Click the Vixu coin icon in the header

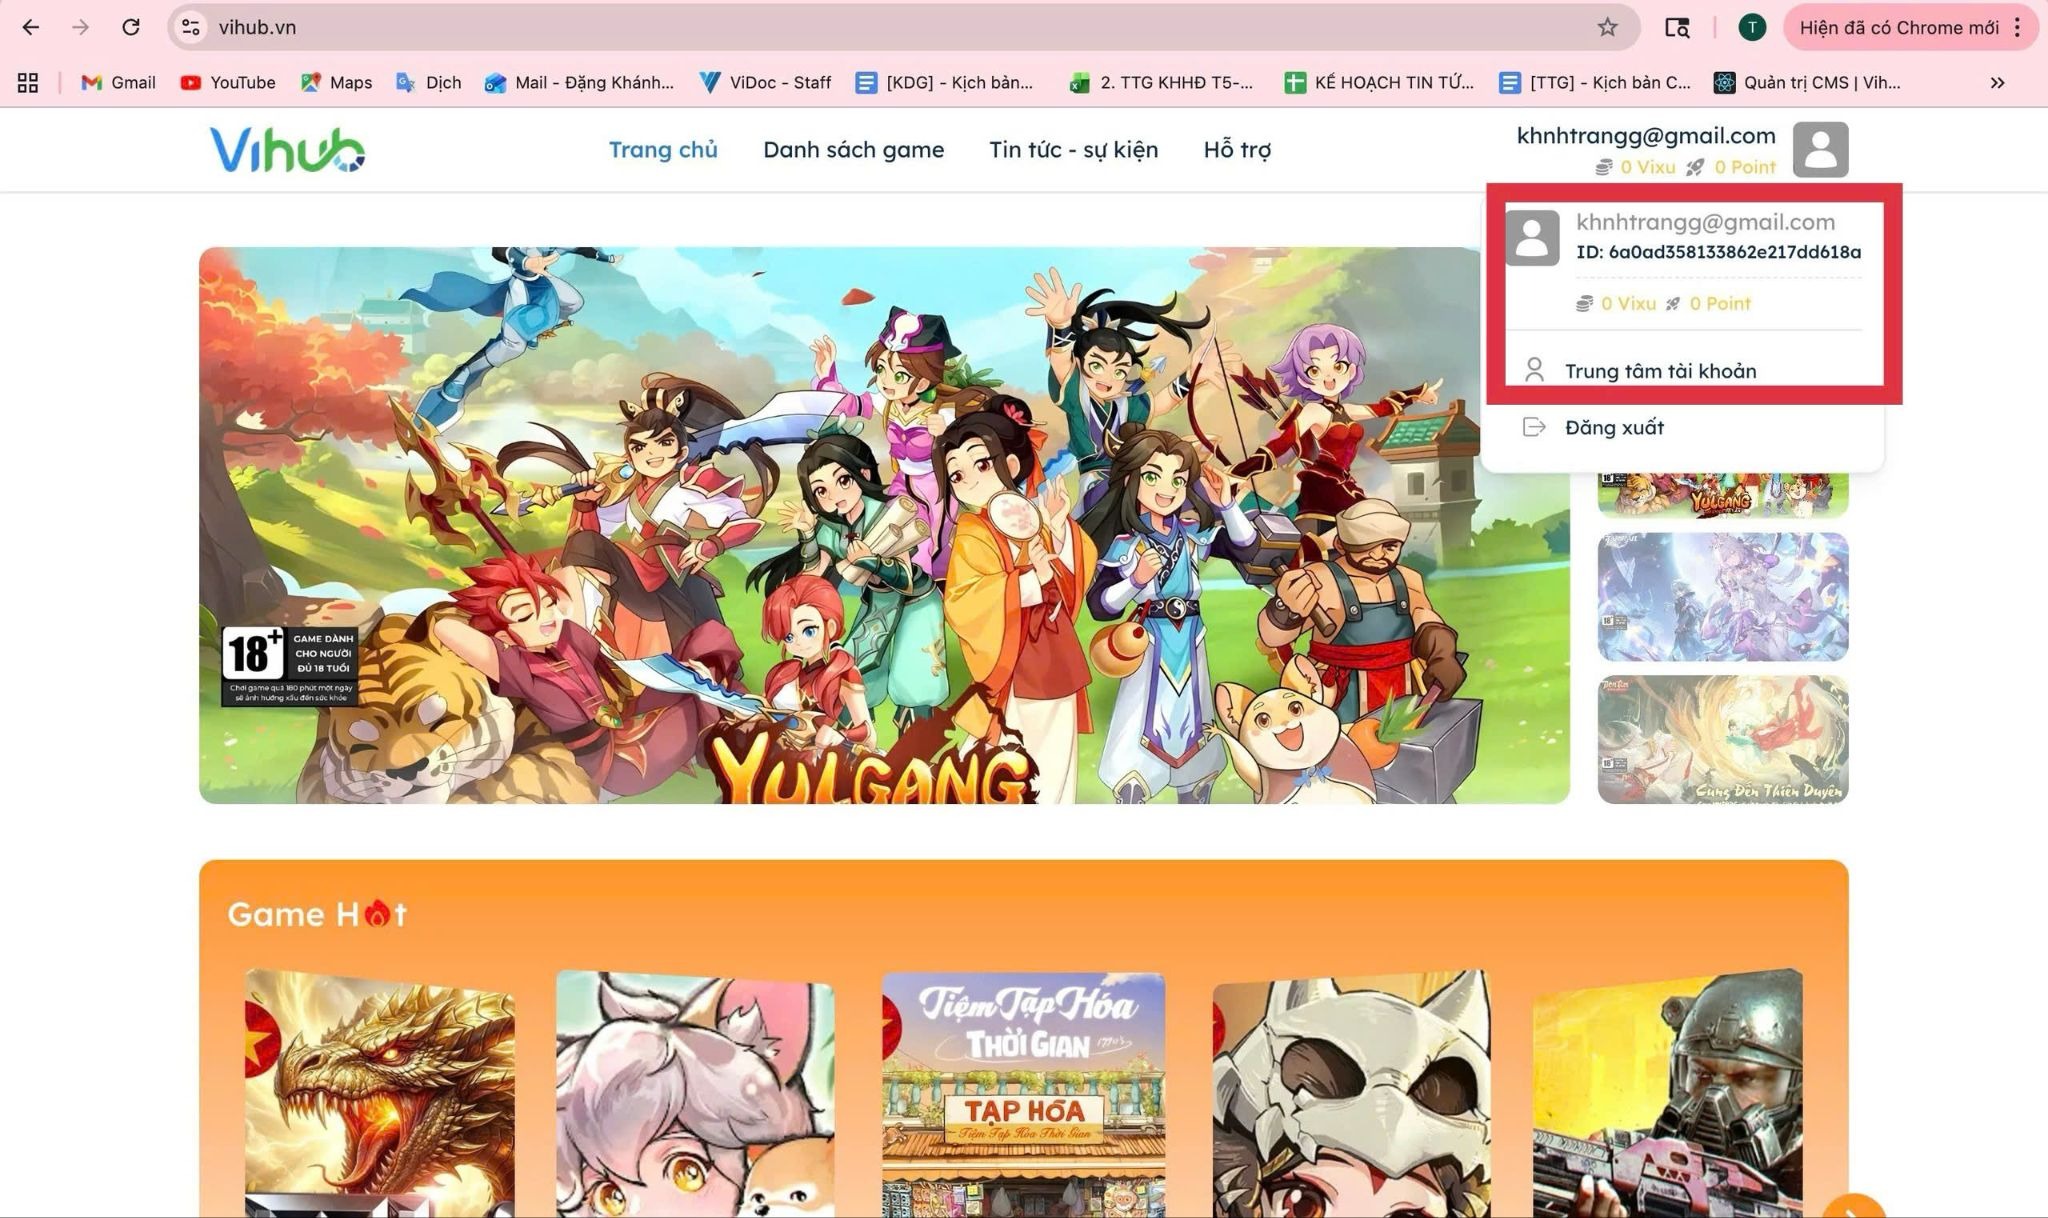1604,167
